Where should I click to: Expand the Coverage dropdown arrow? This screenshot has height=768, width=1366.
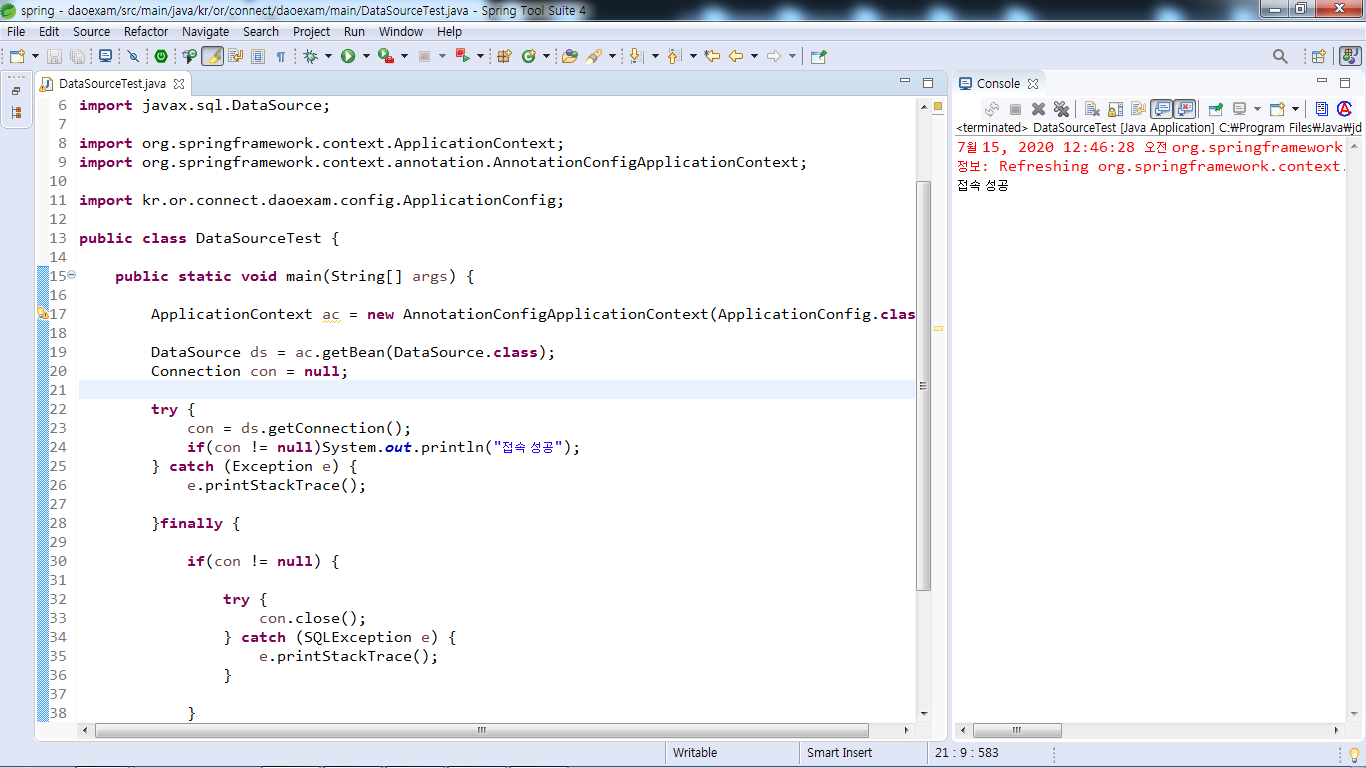pos(404,57)
